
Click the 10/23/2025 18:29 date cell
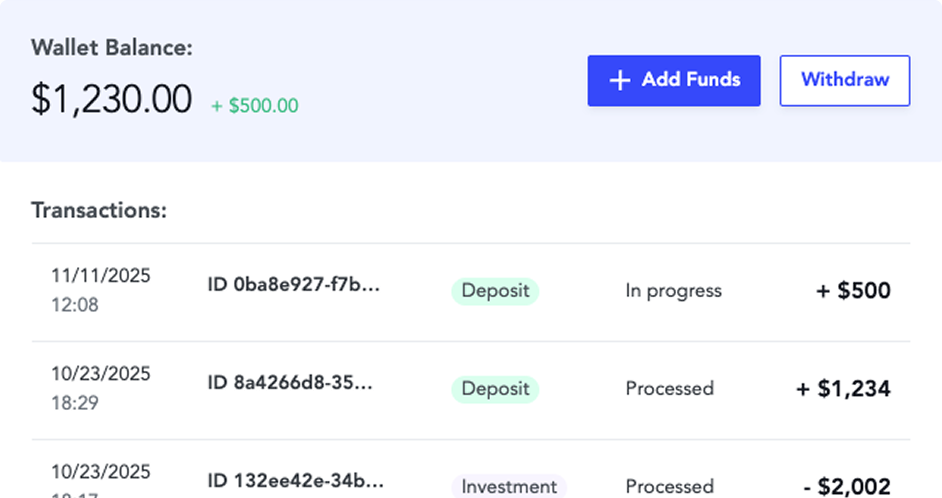coord(100,387)
